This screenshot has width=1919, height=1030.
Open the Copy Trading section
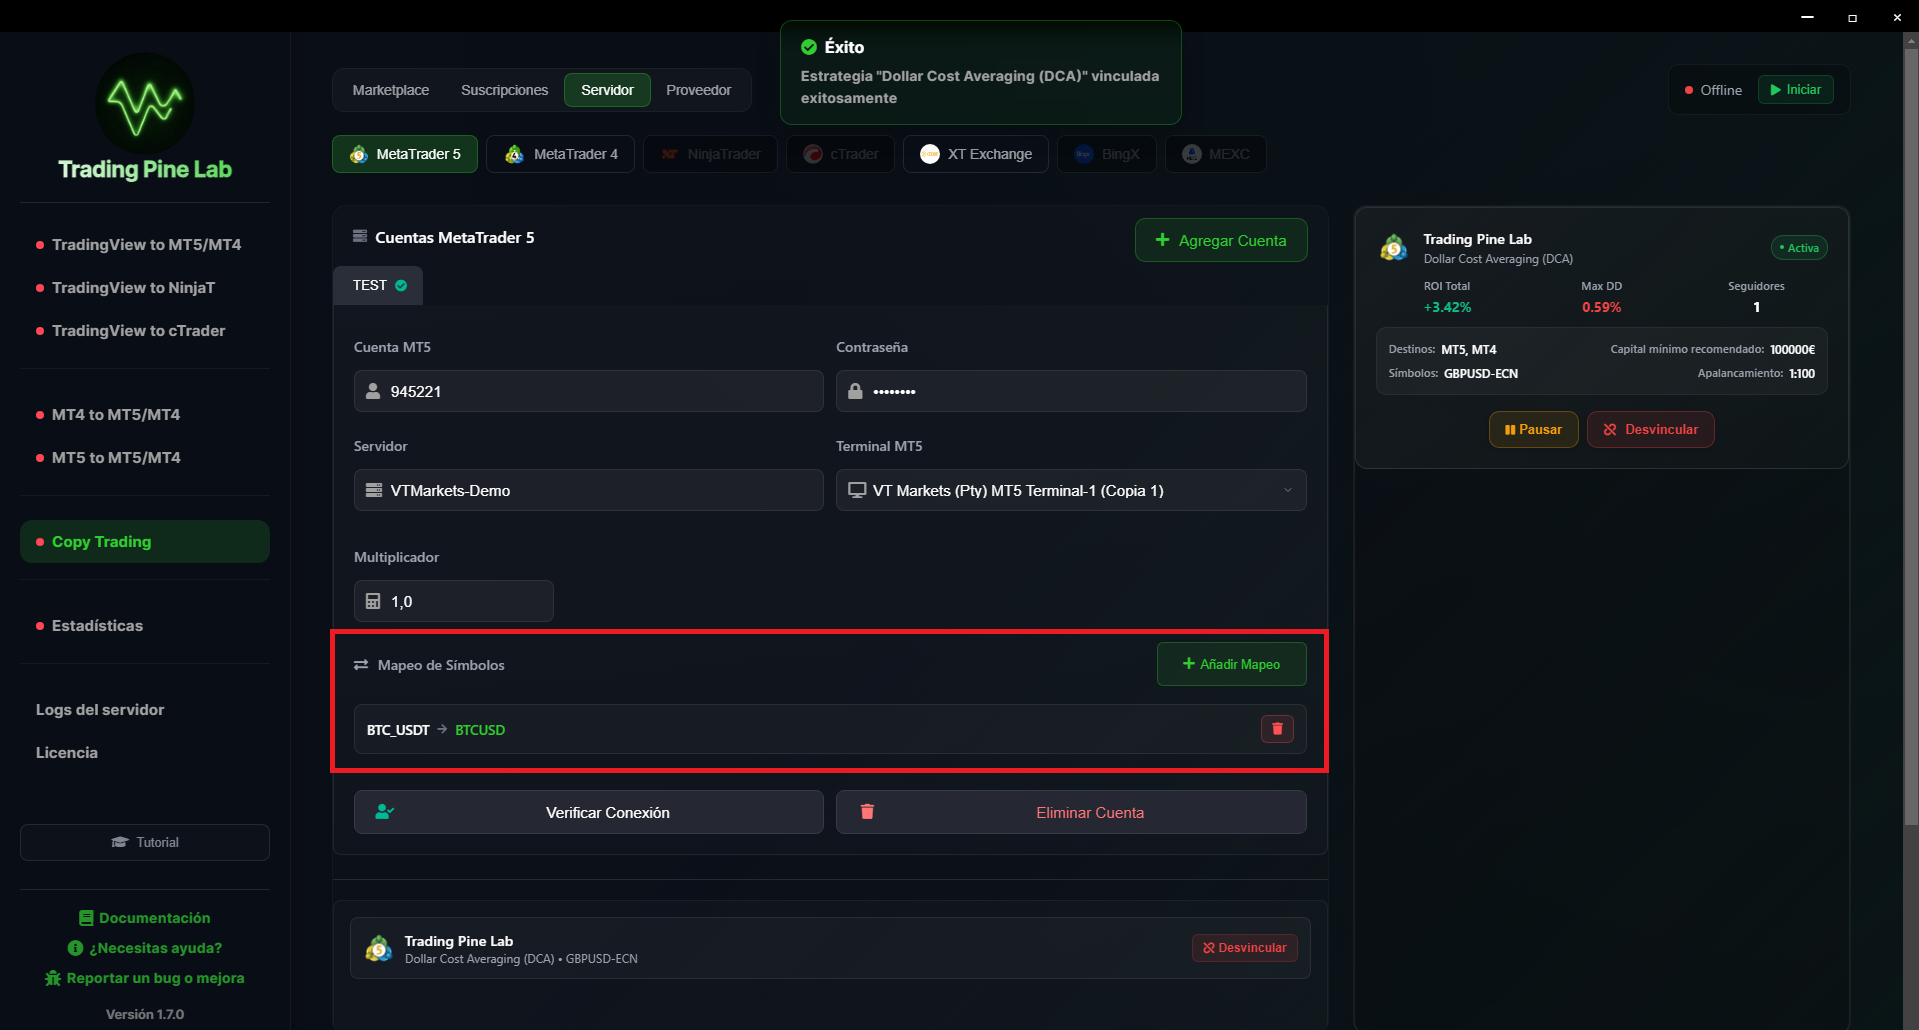coord(145,542)
